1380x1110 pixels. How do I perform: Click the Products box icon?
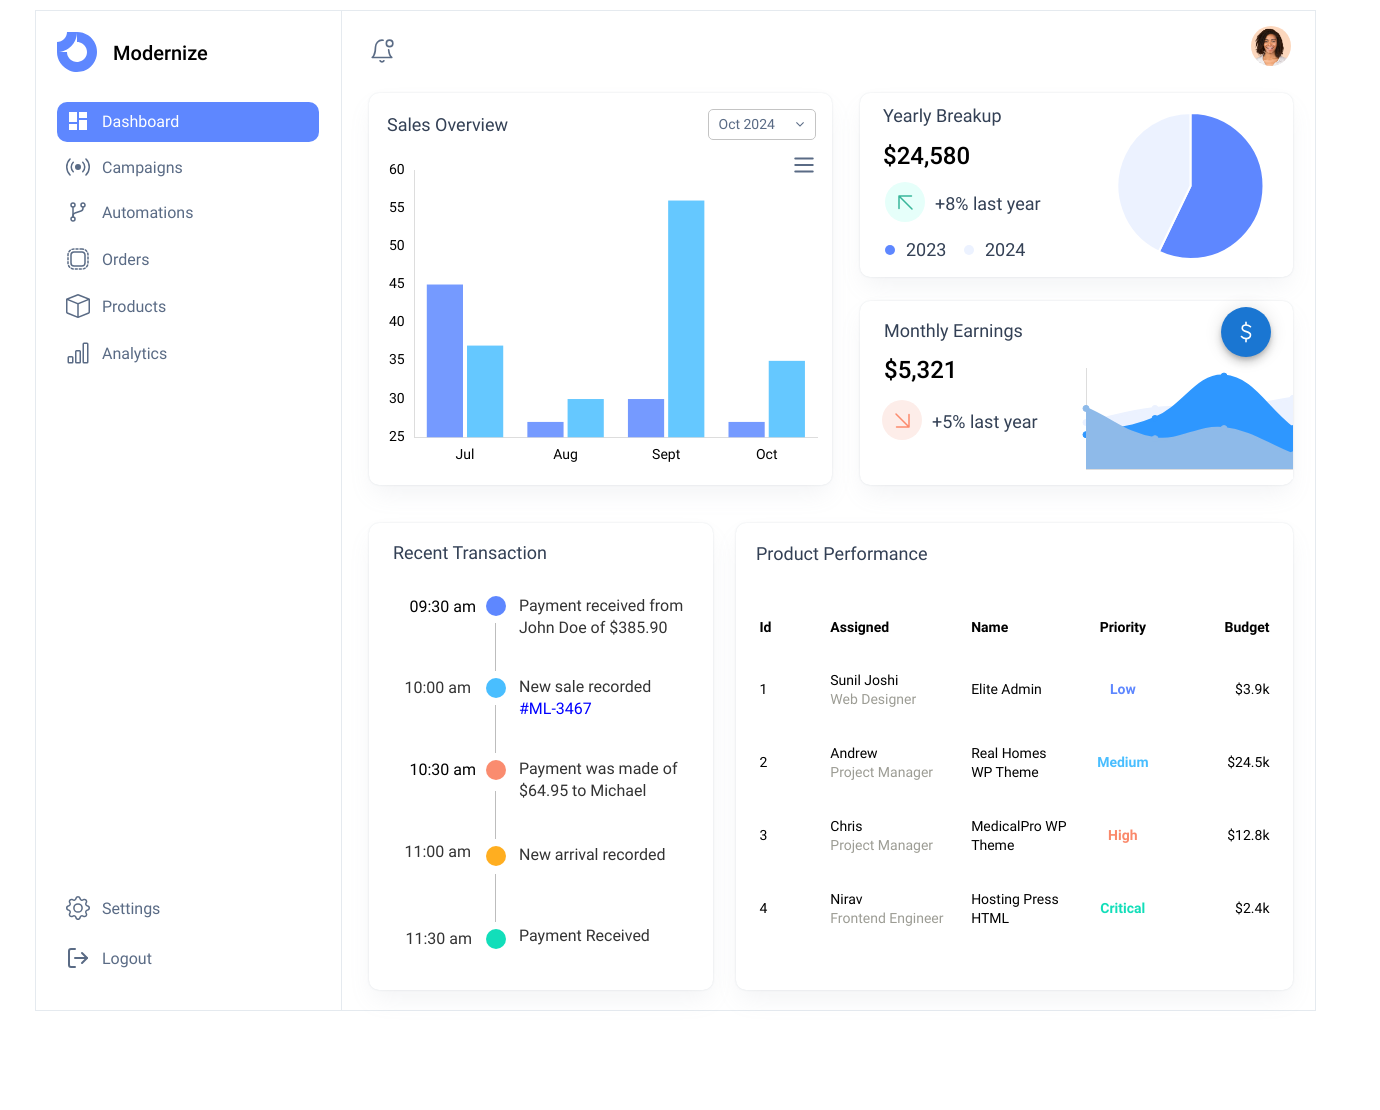(x=78, y=306)
